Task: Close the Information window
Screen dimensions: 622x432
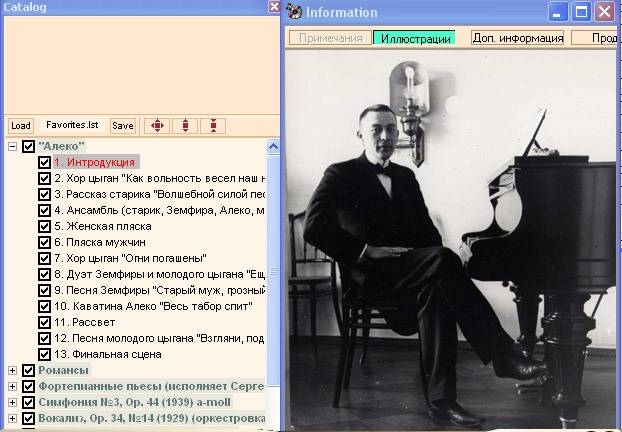Action: click(605, 12)
